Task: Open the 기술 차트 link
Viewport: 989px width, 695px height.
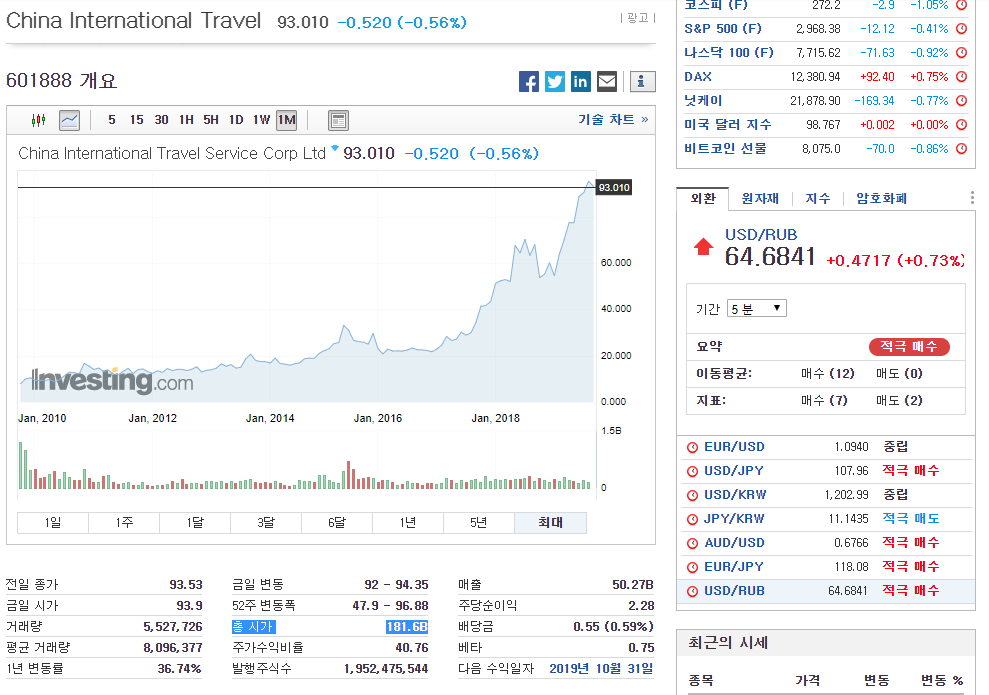Action: 613,120
